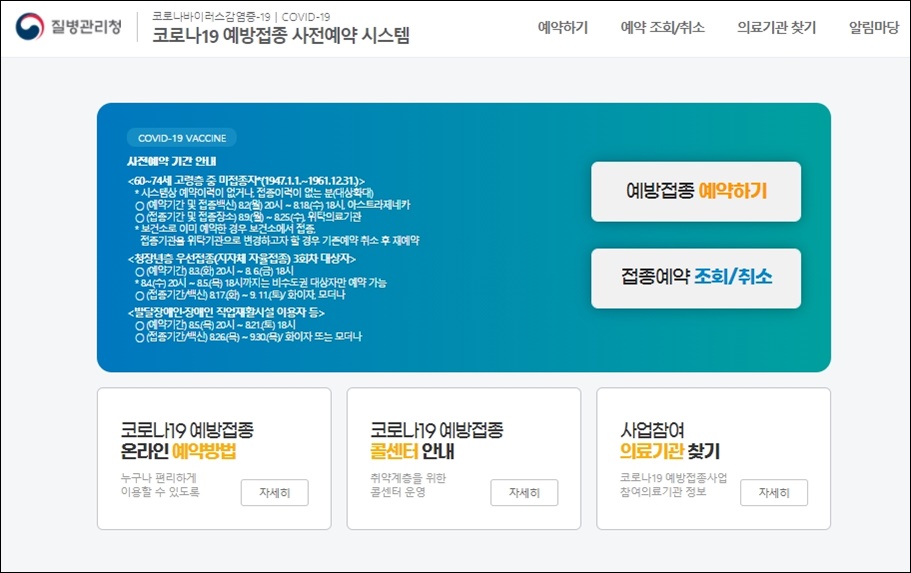The width and height of the screenshot is (911, 573).
Task: Click 자세히 on 의료기관 찾기 card
Action: [x=774, y=492]
